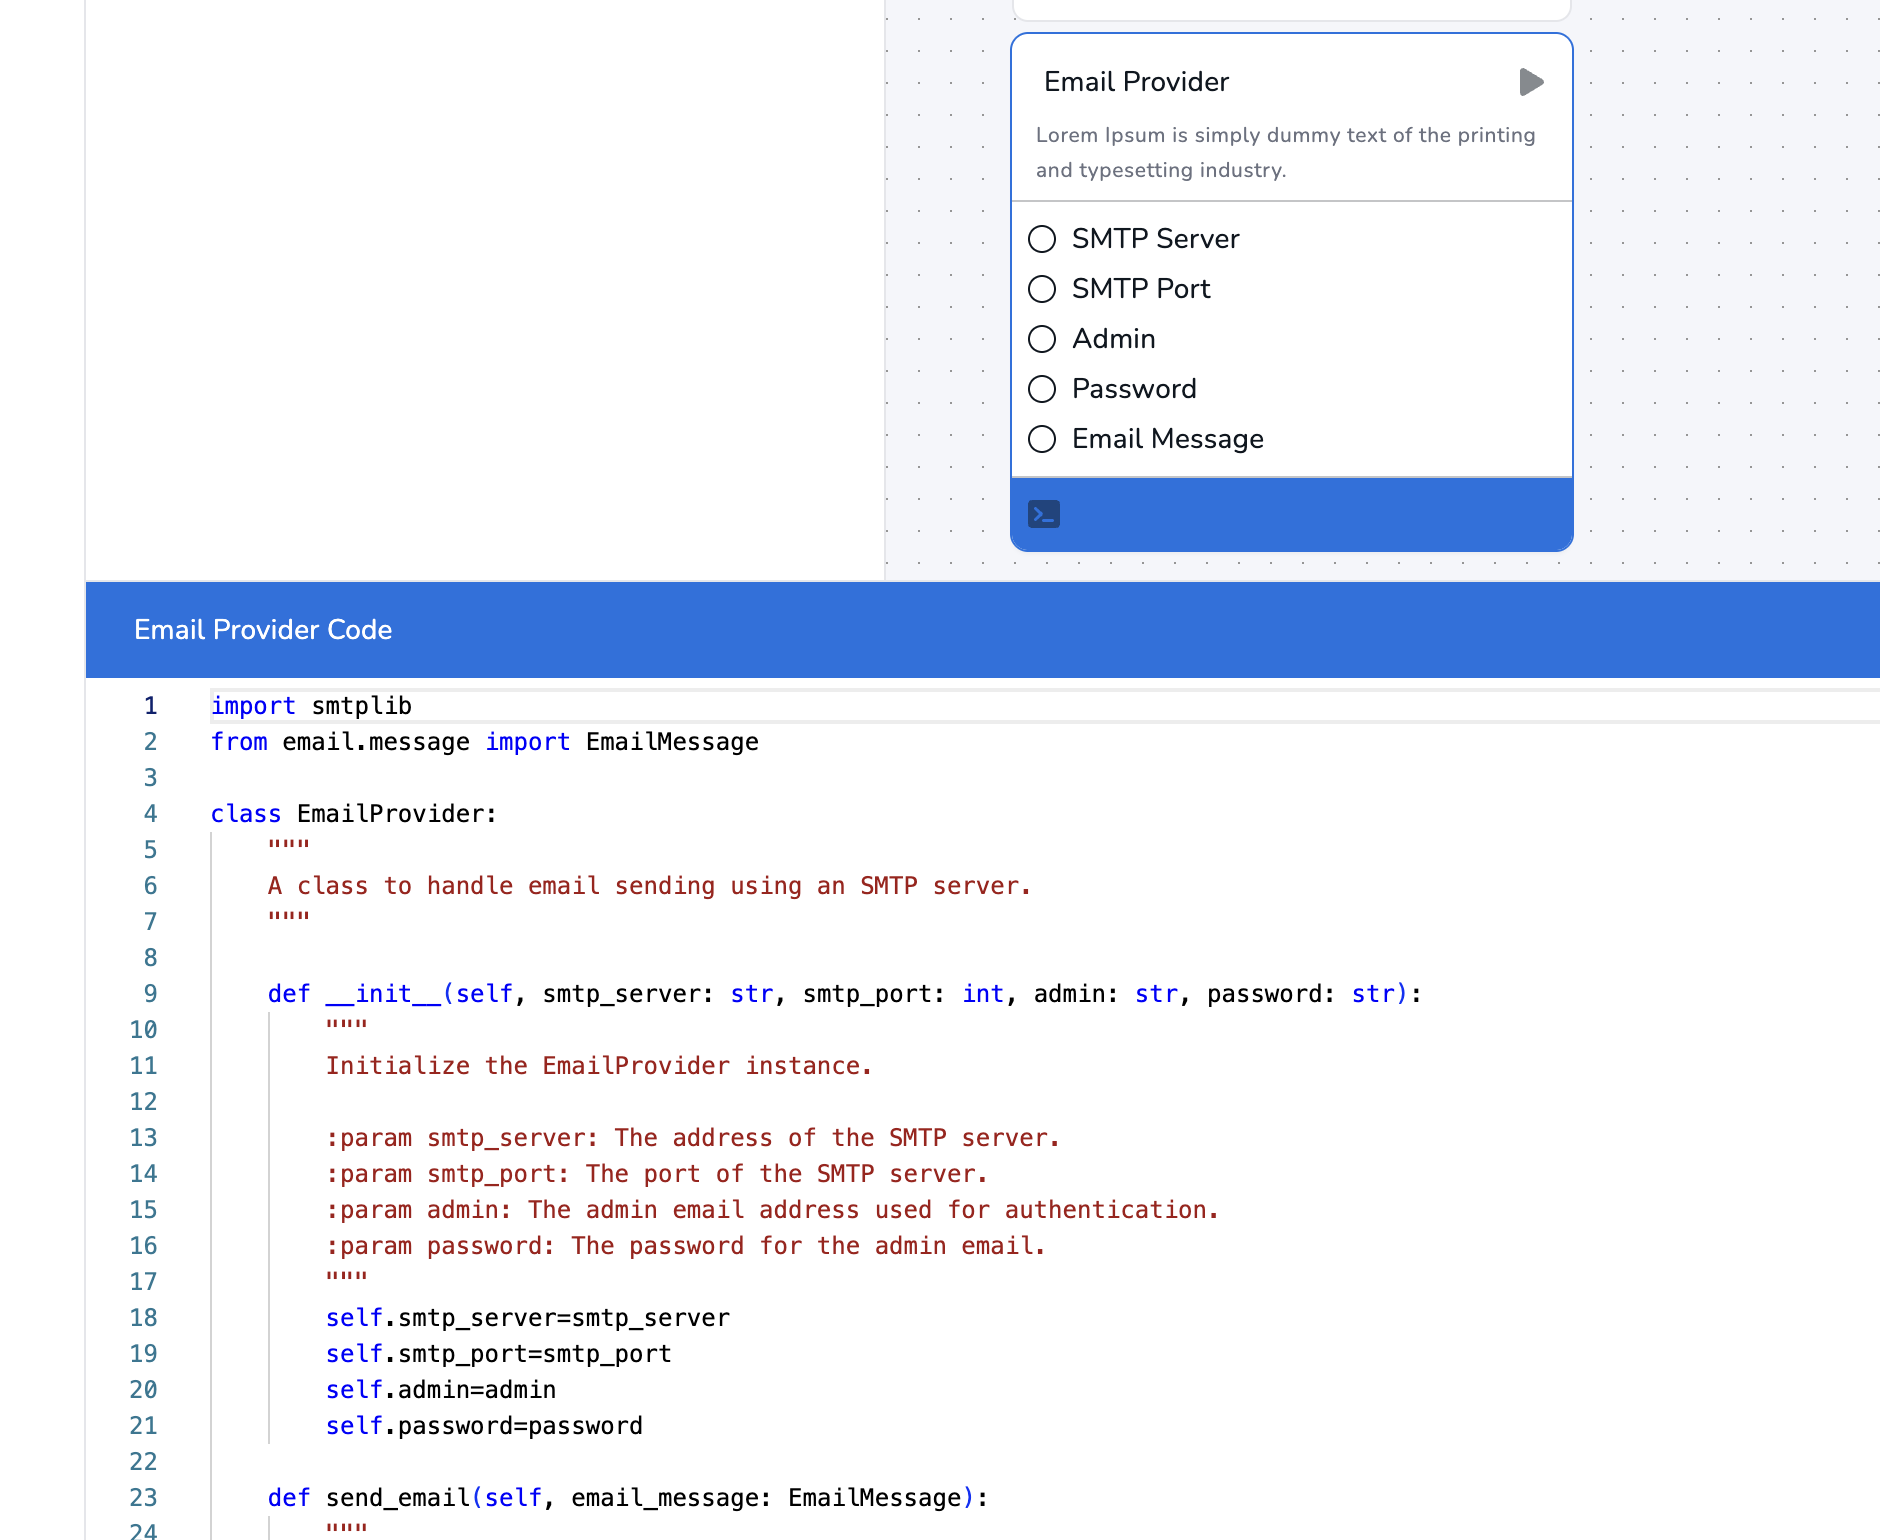Click the def send_email method line
Viewport: 1880px width, 1540px height.
tap(627, 1498)
